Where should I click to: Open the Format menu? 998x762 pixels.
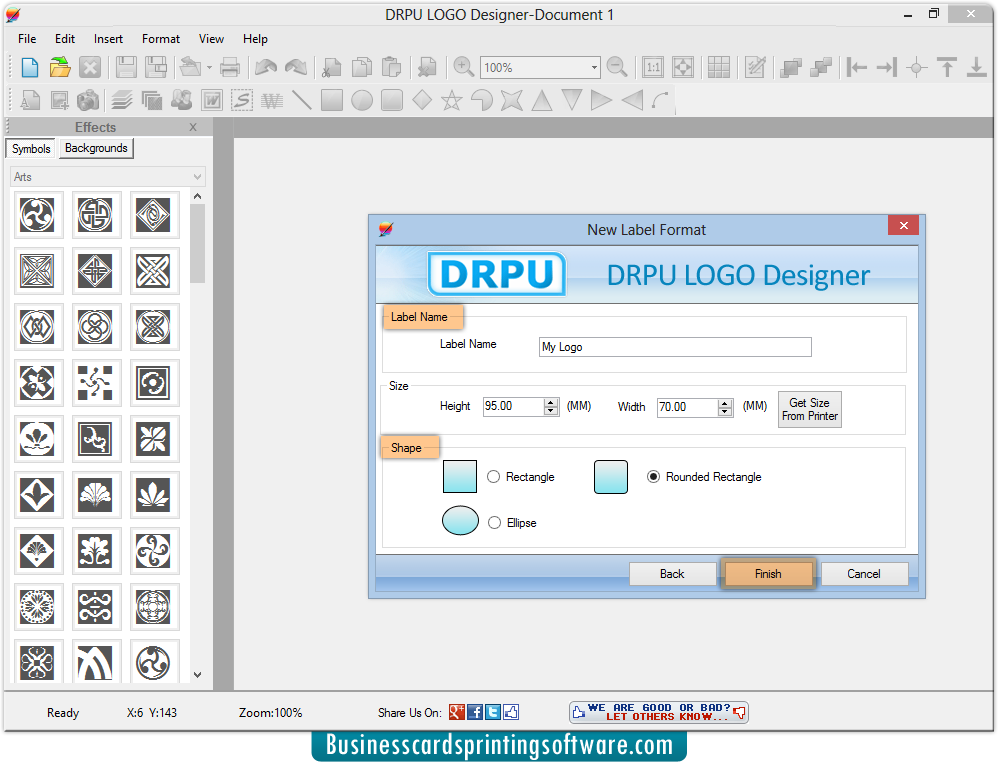coord(161,39)
